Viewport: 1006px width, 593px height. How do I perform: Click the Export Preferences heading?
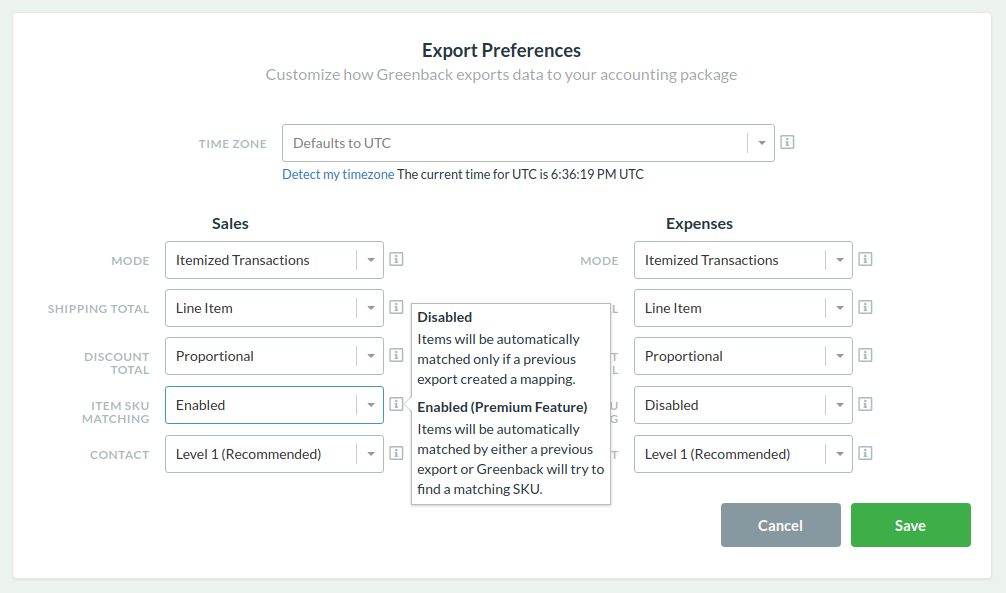click(x=501, y=50)
